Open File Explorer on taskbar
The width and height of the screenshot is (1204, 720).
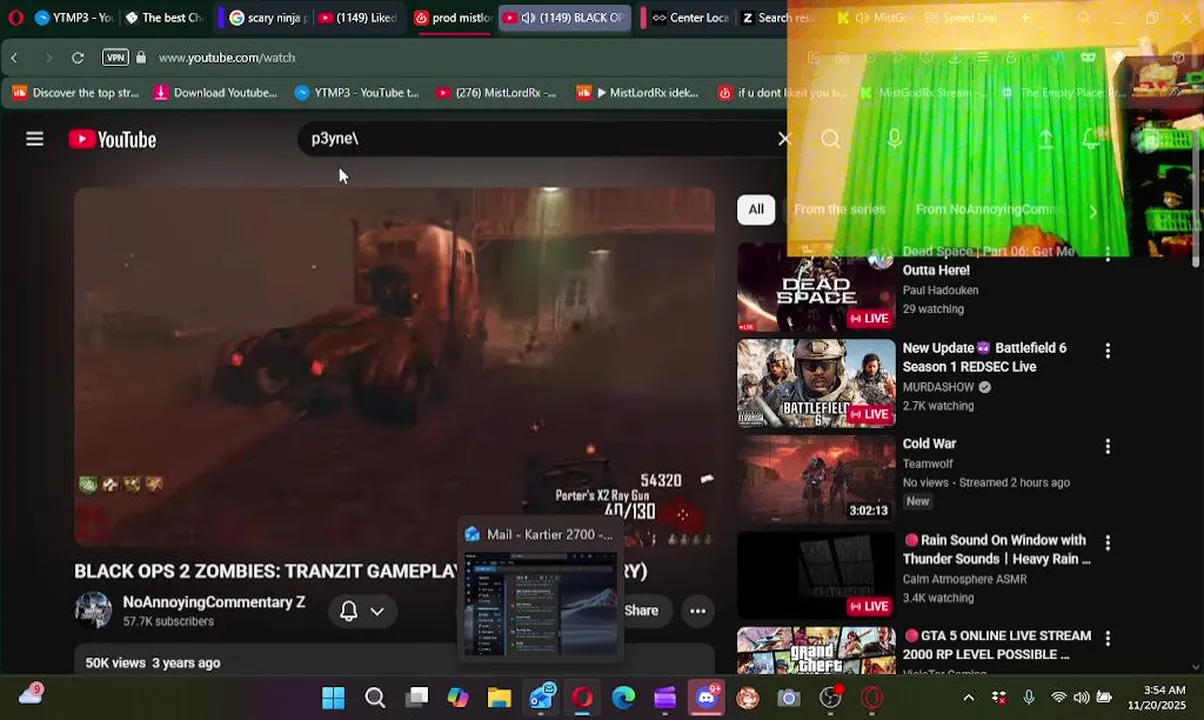(499, 697)
